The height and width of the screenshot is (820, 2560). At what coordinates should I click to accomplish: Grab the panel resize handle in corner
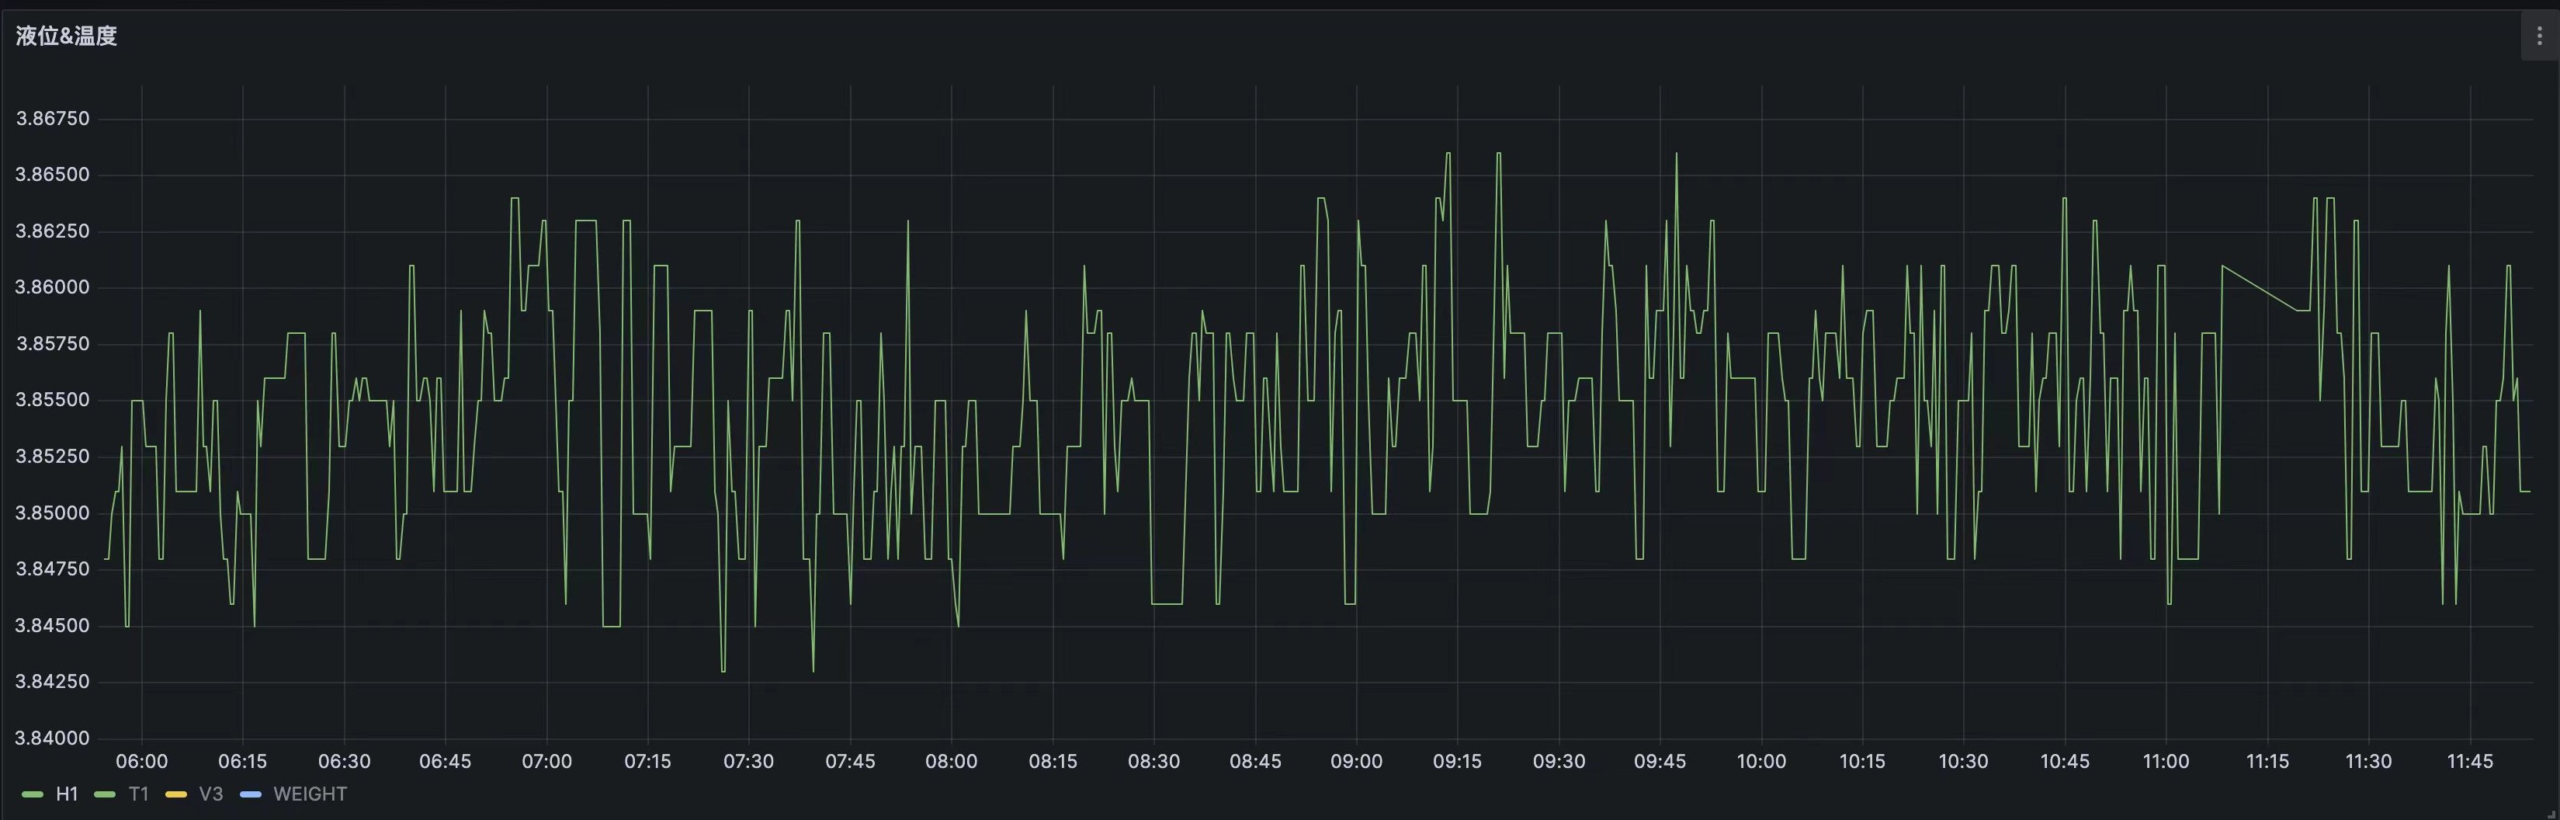click(x=2552, y=813)
